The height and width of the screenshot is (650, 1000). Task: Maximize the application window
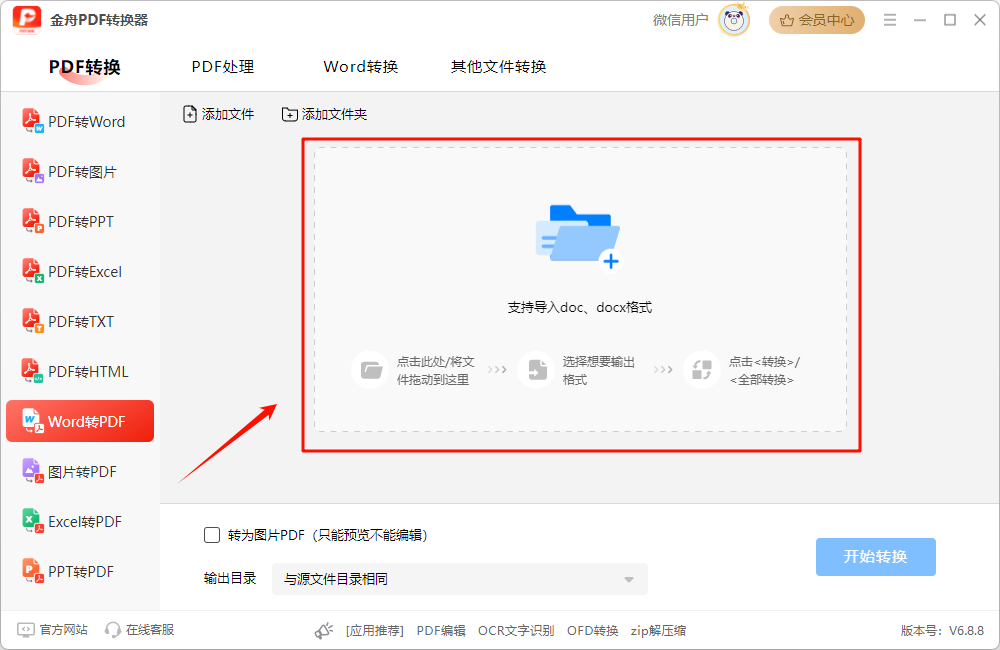pyautogui.click(x=950, y=20)
